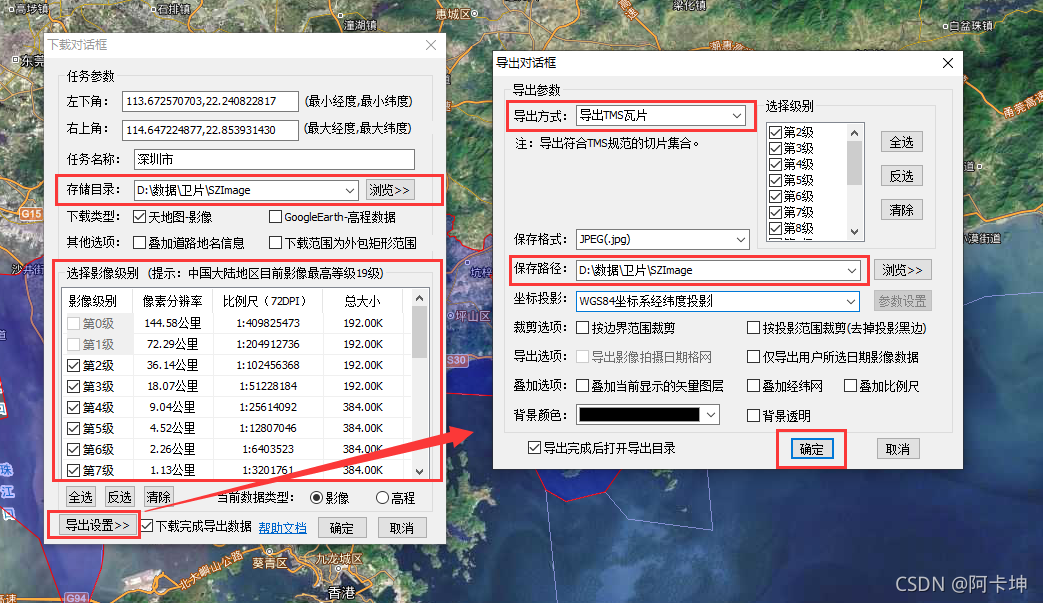
Task: Check 按投影范围裁剪(去掉投影黑边) option
Action: [754, 328]
